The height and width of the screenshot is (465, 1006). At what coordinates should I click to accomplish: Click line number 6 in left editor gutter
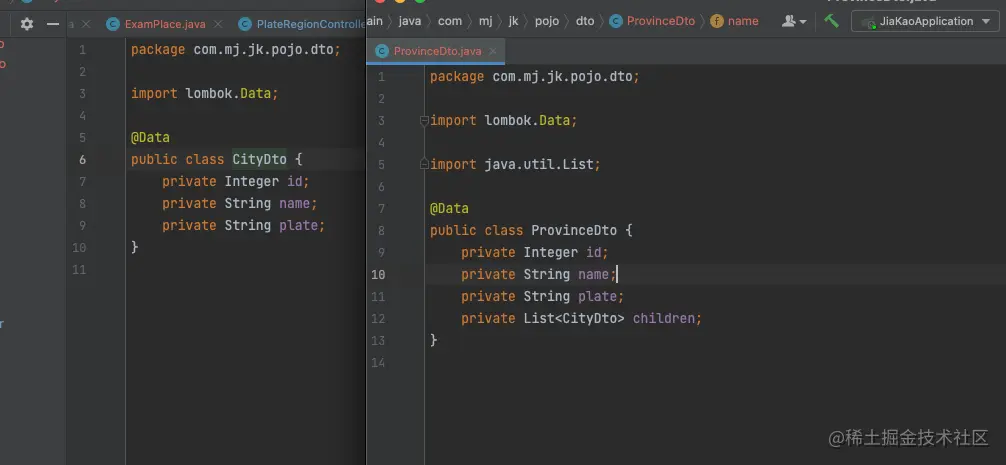coord(82,159)
